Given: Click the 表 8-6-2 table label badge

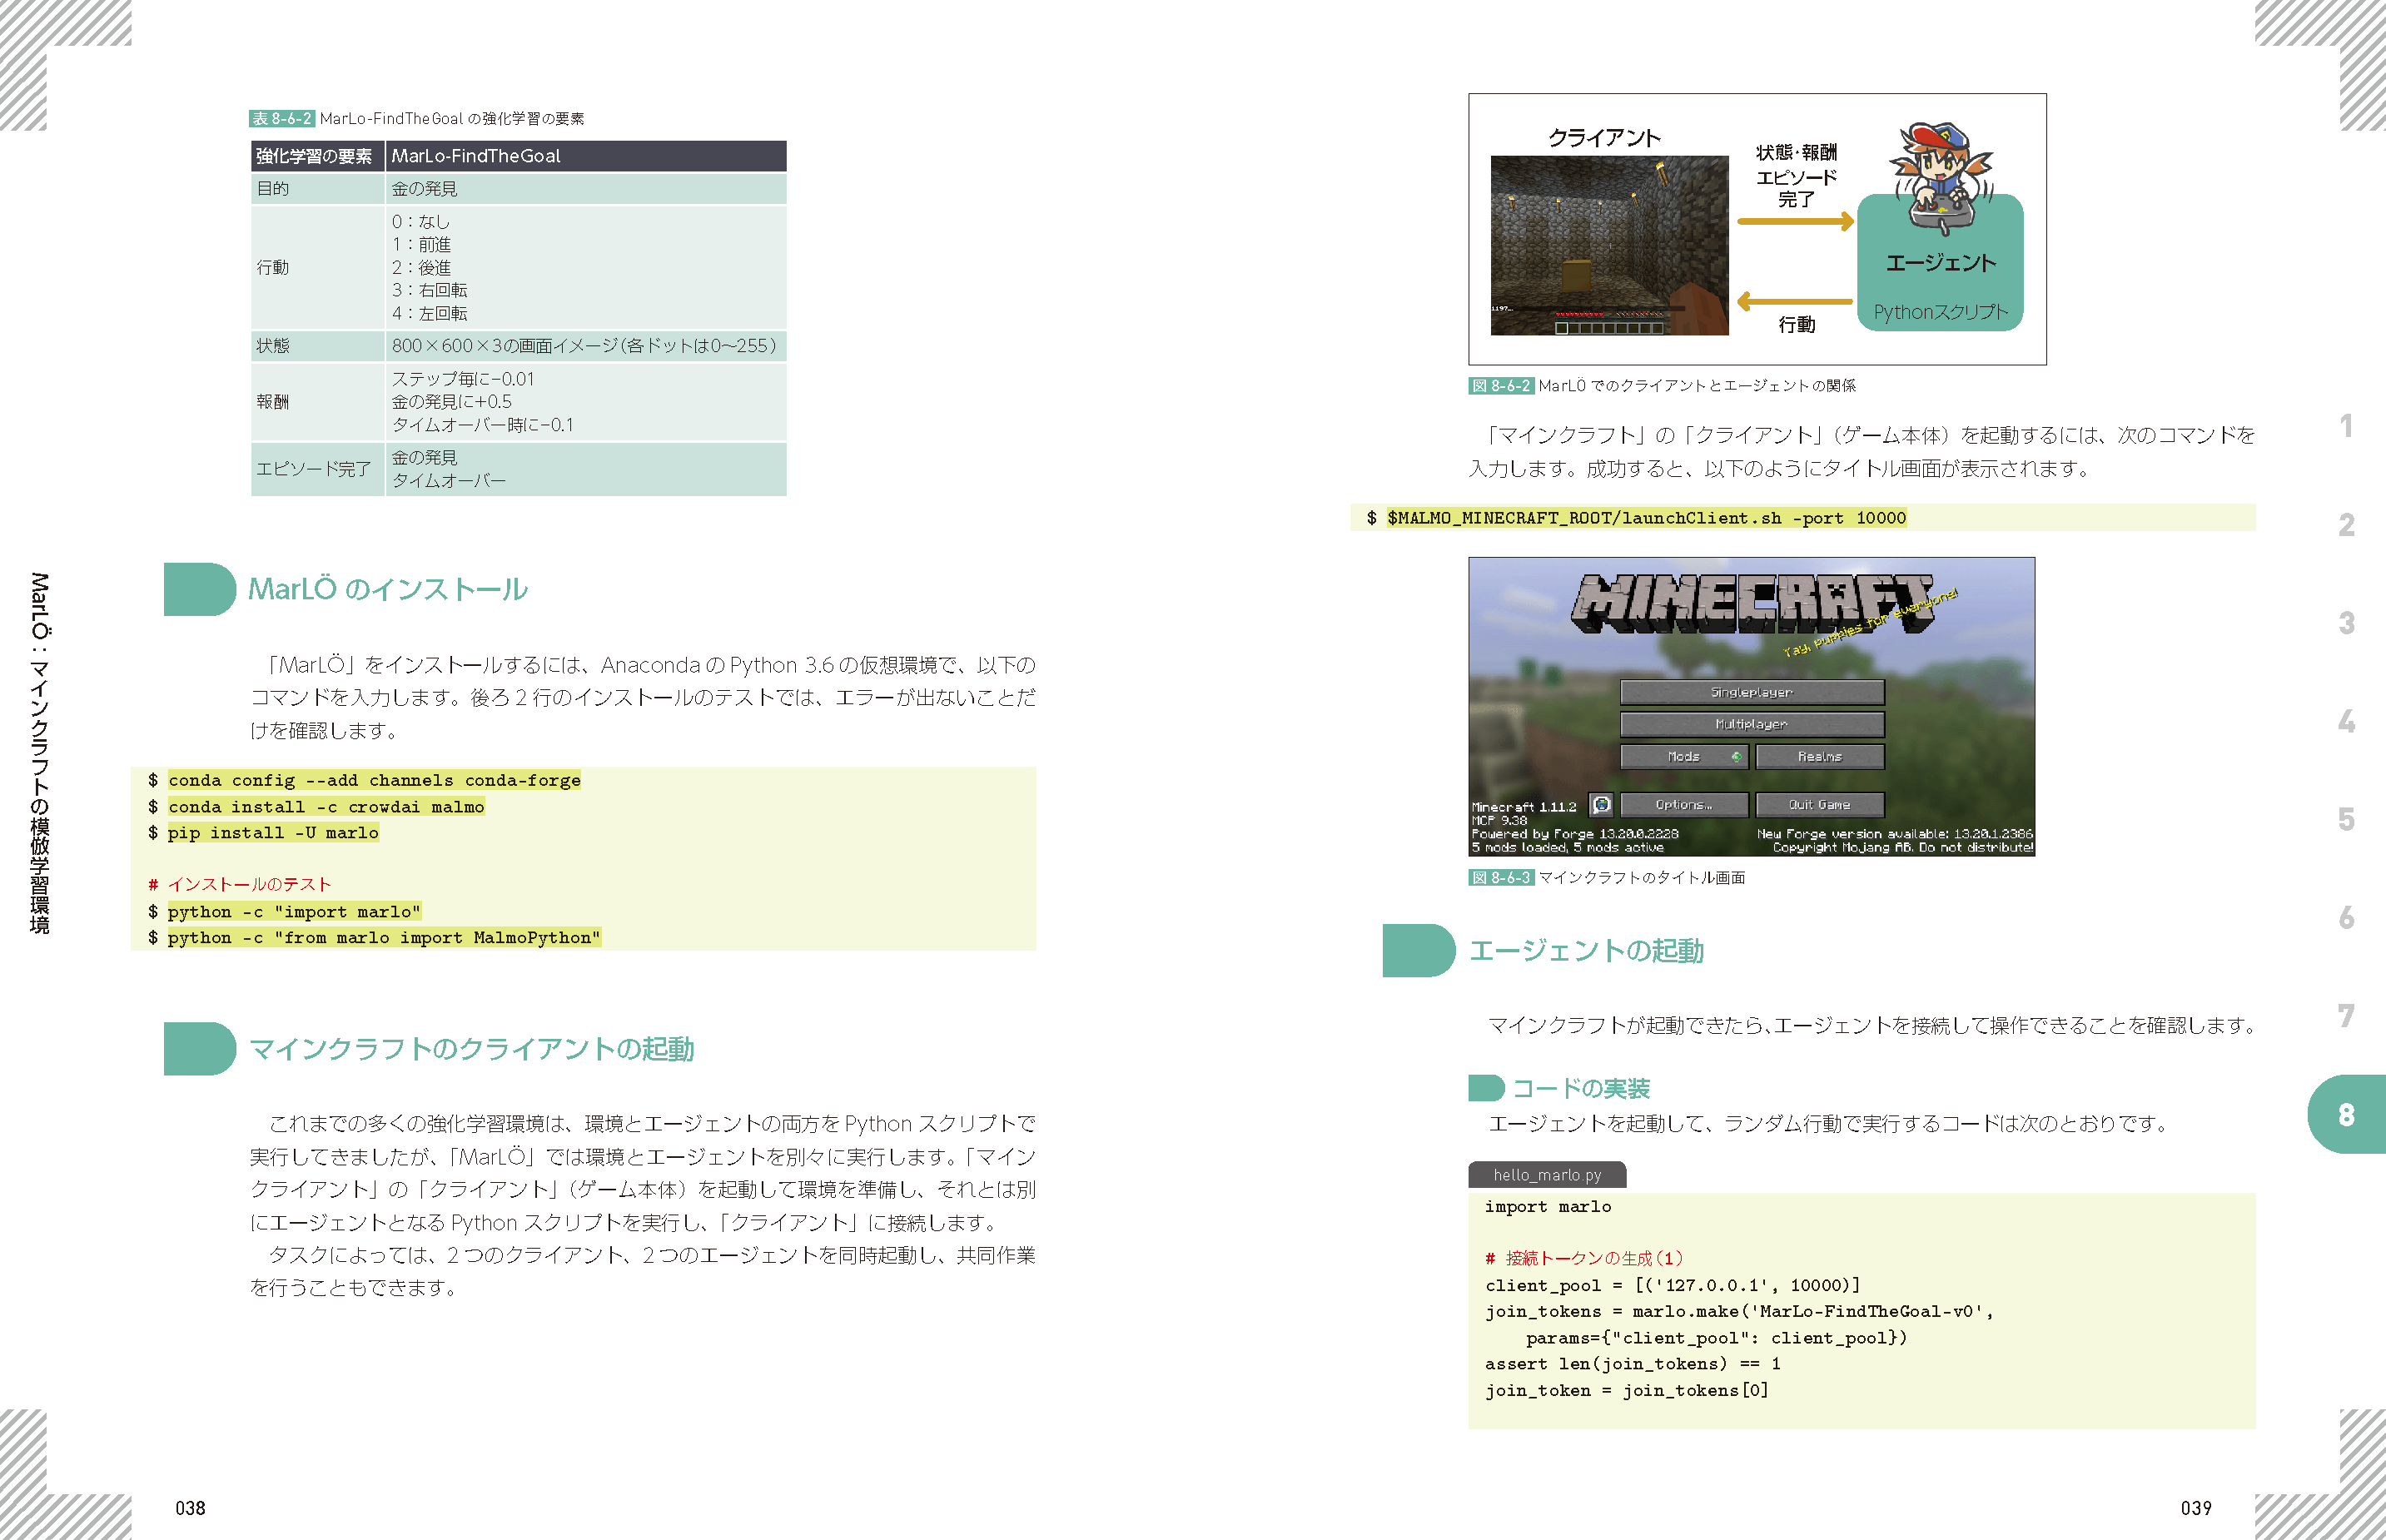Looking at the screenshot, I should point(282,119).
